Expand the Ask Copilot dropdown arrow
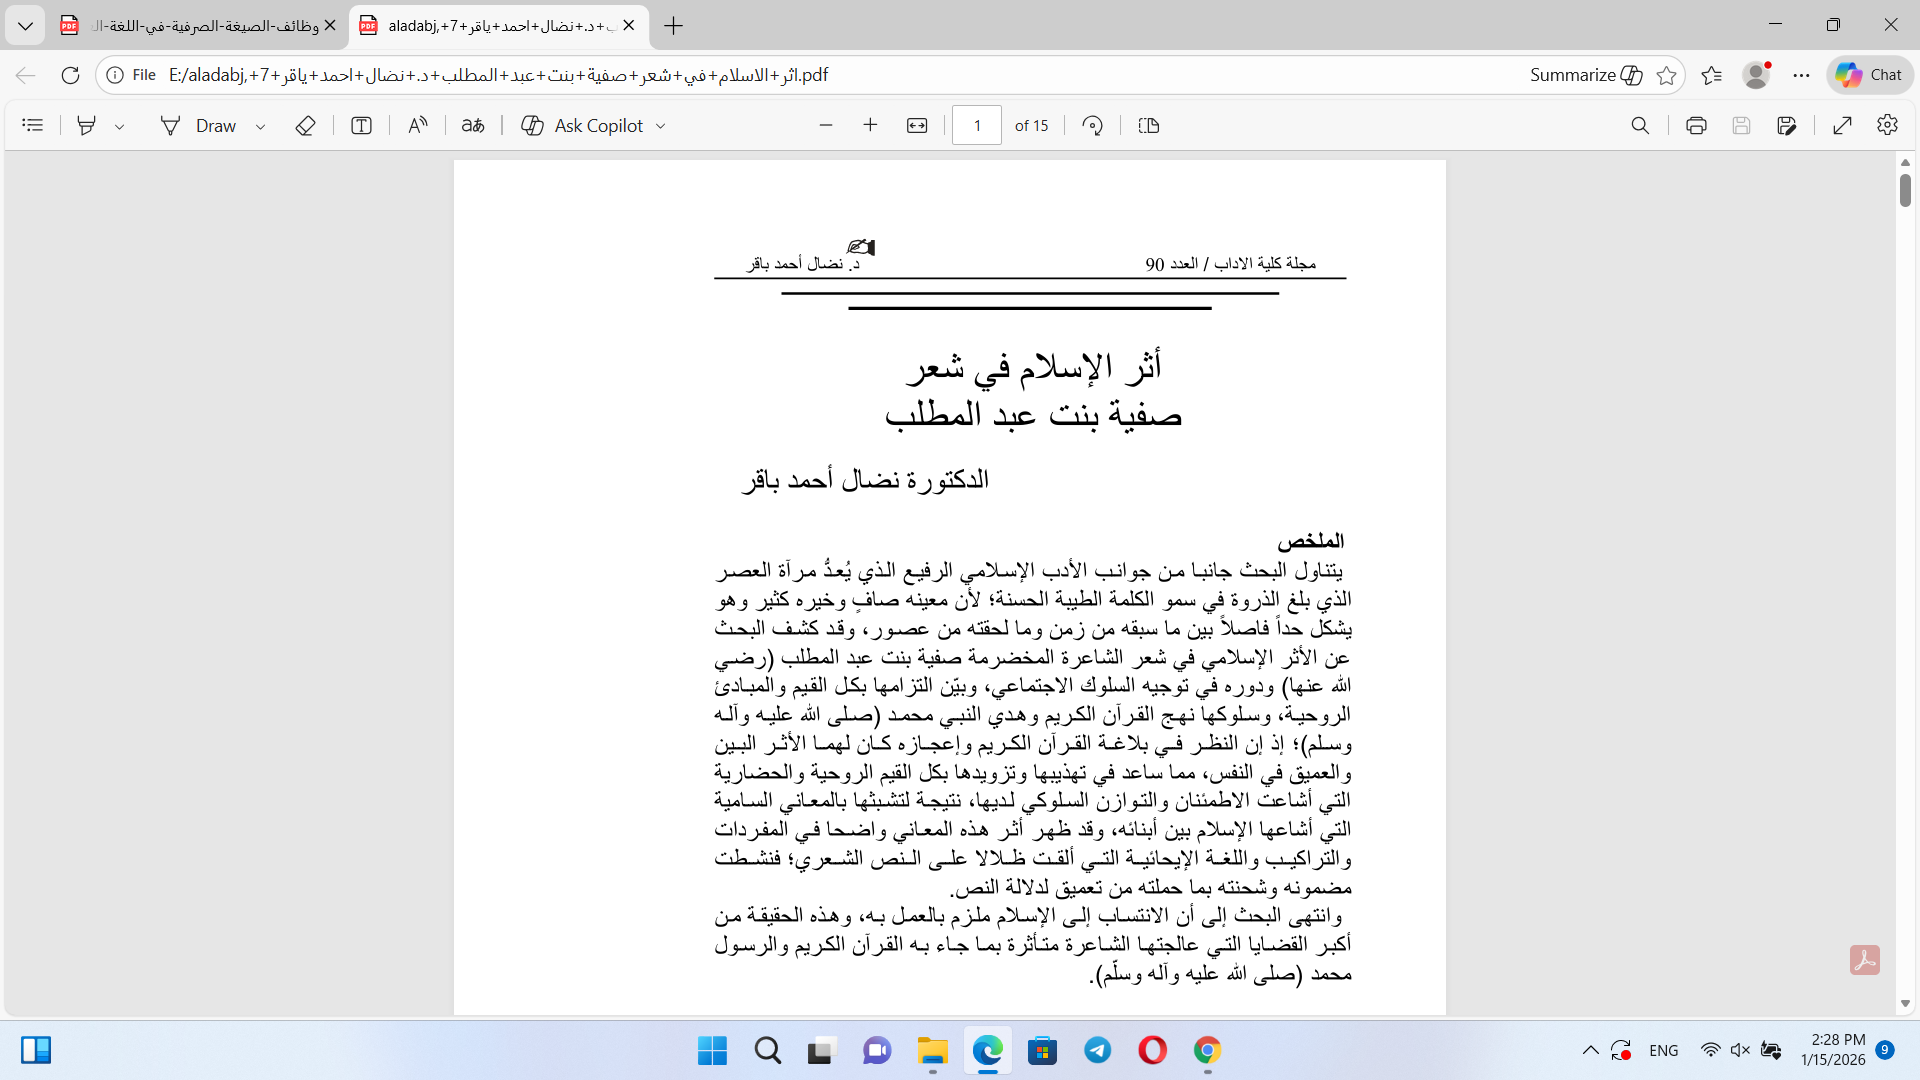Image resolution: width=1920 pixels, height=1080 pixels. click(x=660, y=126)
